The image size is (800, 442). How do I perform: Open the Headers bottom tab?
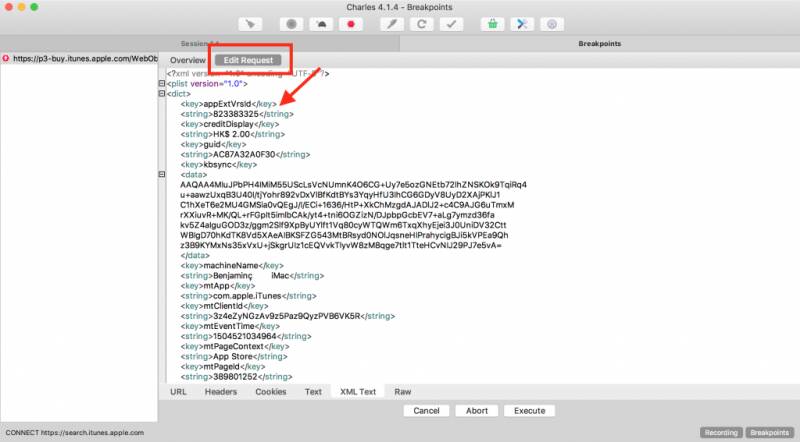tap(221, 391)
